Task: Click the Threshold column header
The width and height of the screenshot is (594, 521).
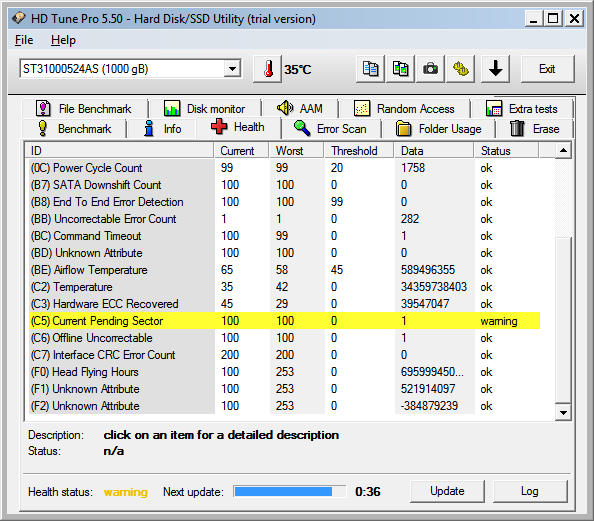Action: click(x=359, y=151)
